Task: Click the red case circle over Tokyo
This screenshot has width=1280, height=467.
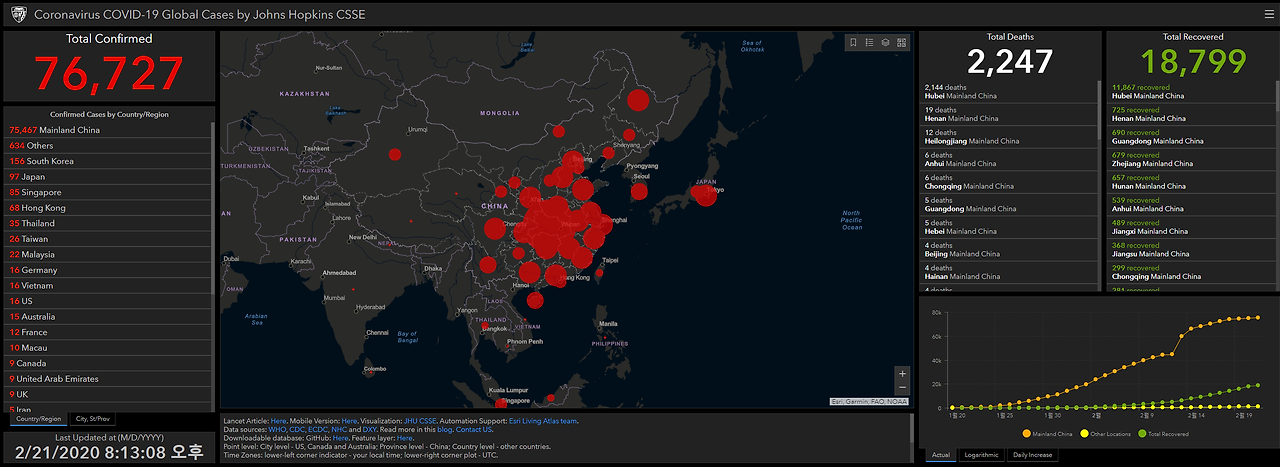Action: (x=706, y=194)
